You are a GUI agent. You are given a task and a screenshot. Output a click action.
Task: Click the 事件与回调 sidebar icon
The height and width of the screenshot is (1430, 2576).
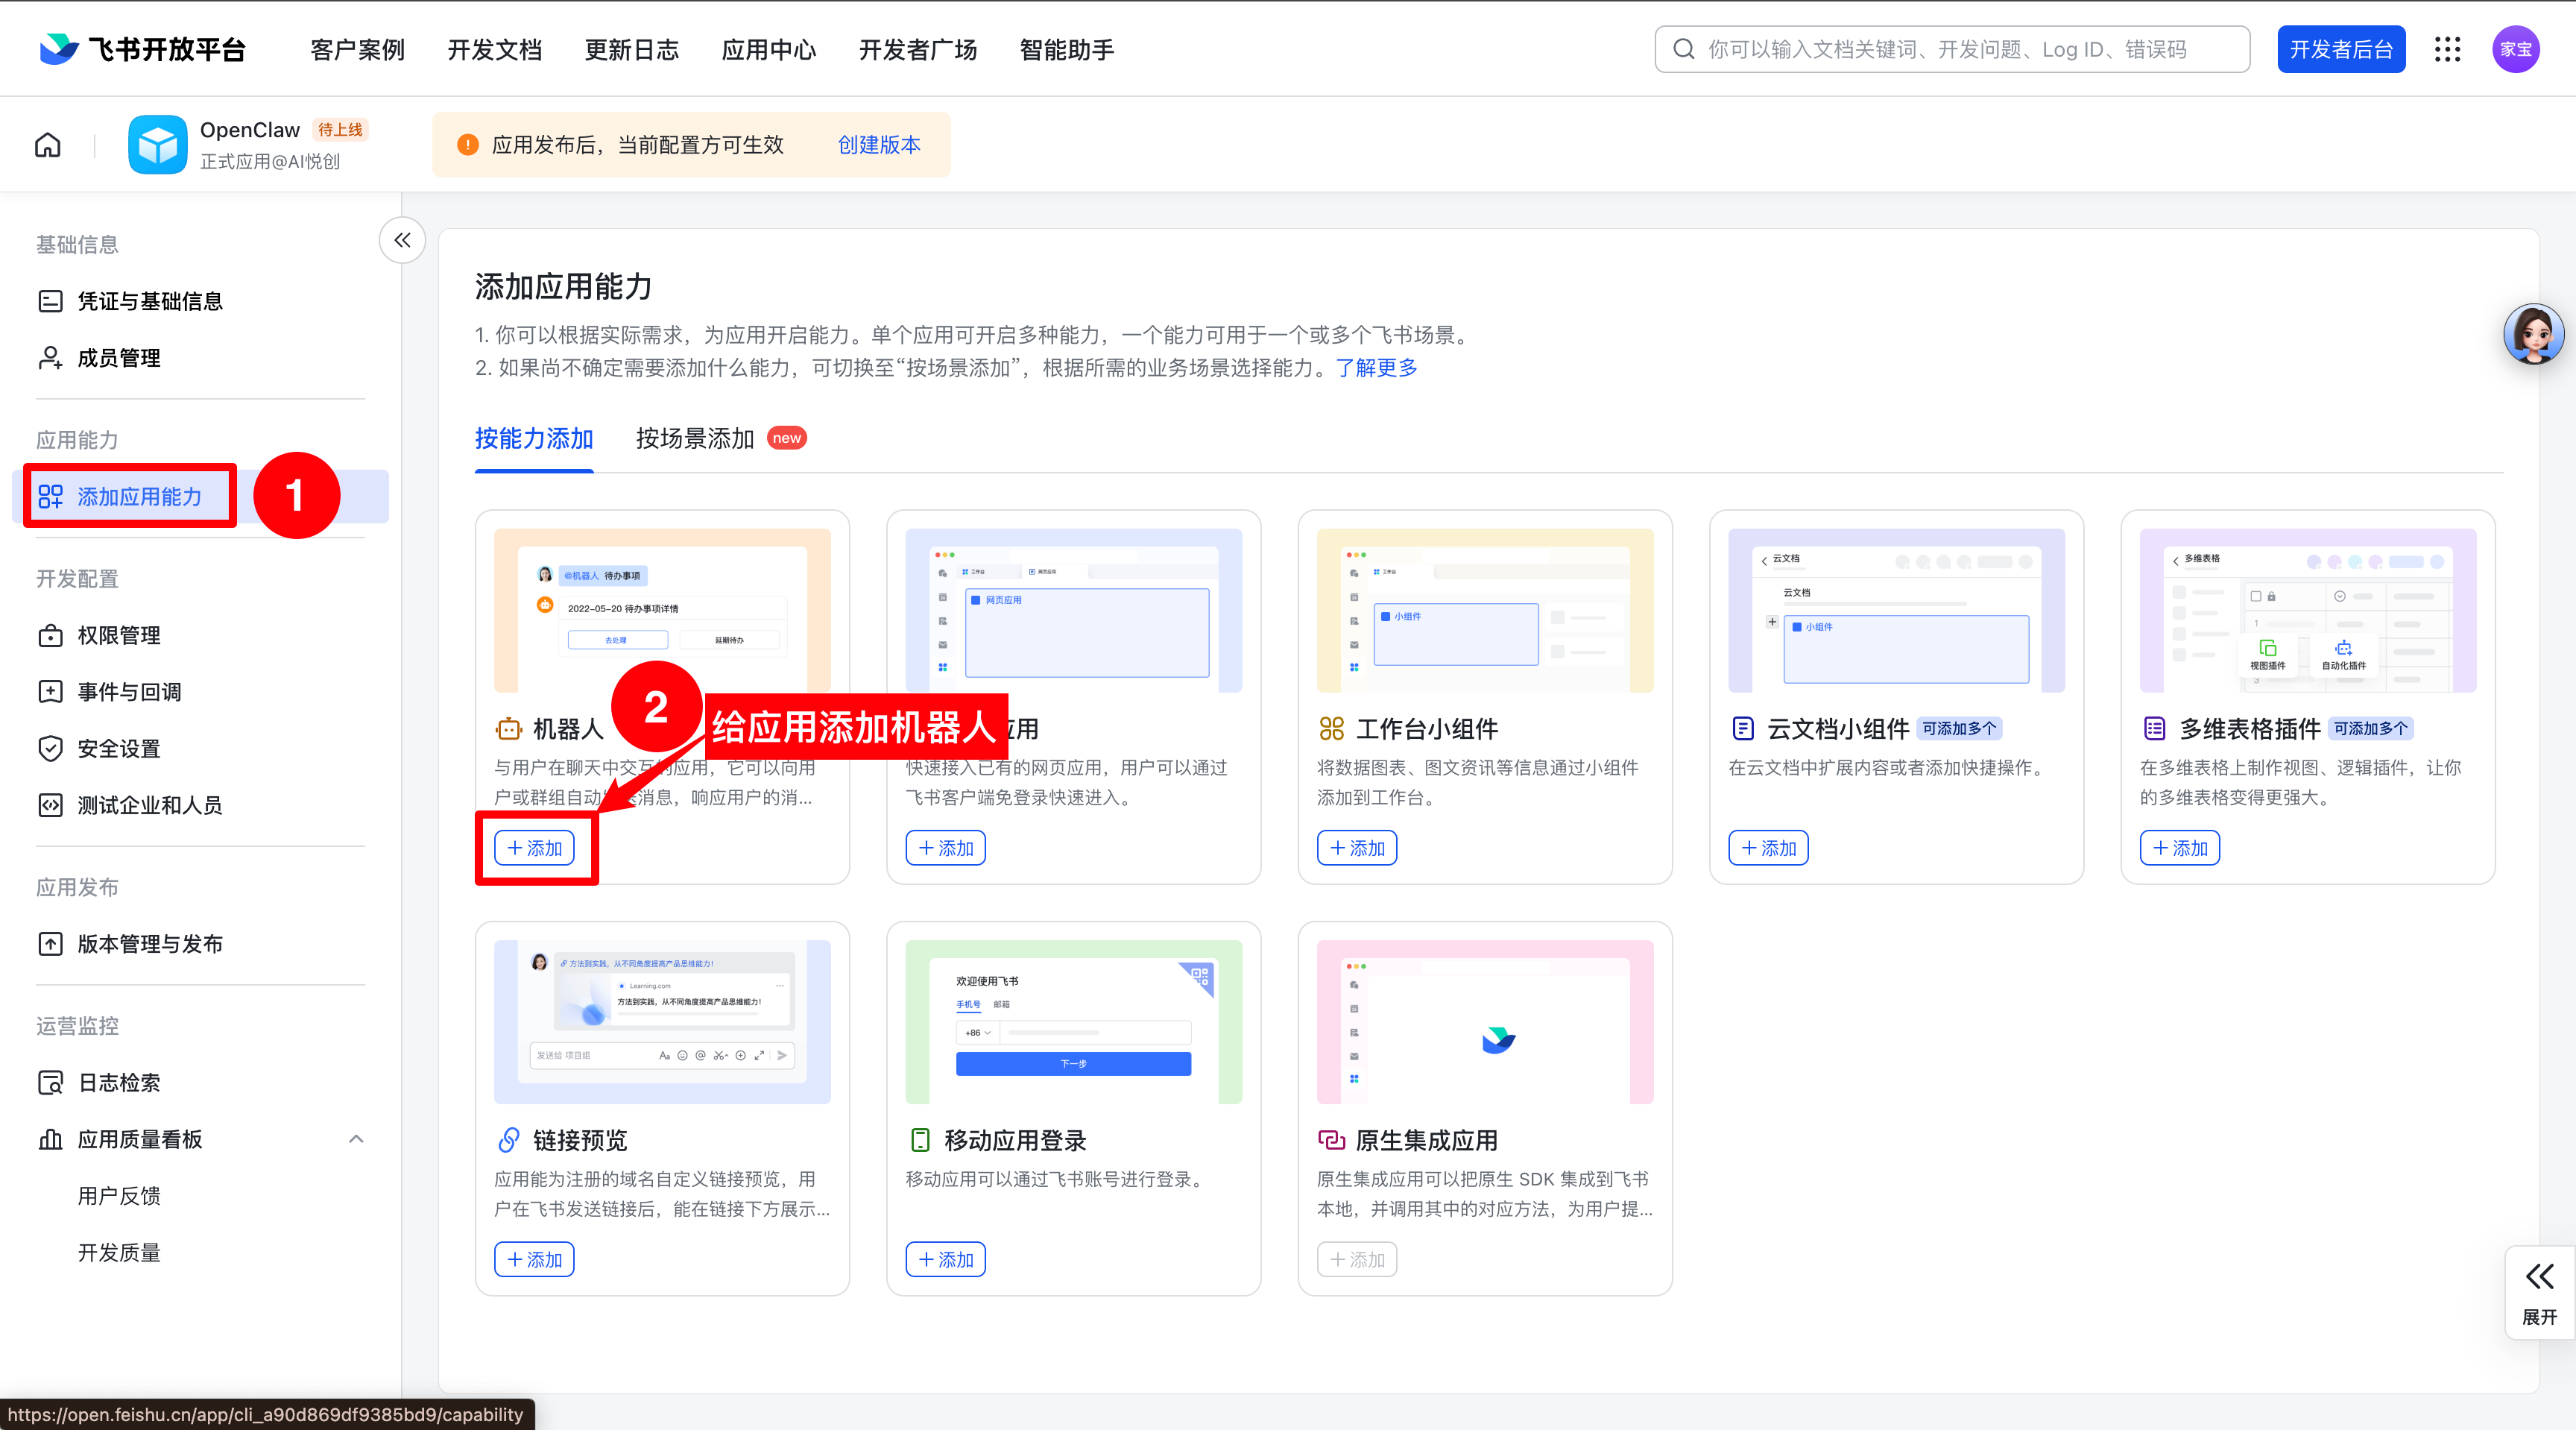point(50,692)
